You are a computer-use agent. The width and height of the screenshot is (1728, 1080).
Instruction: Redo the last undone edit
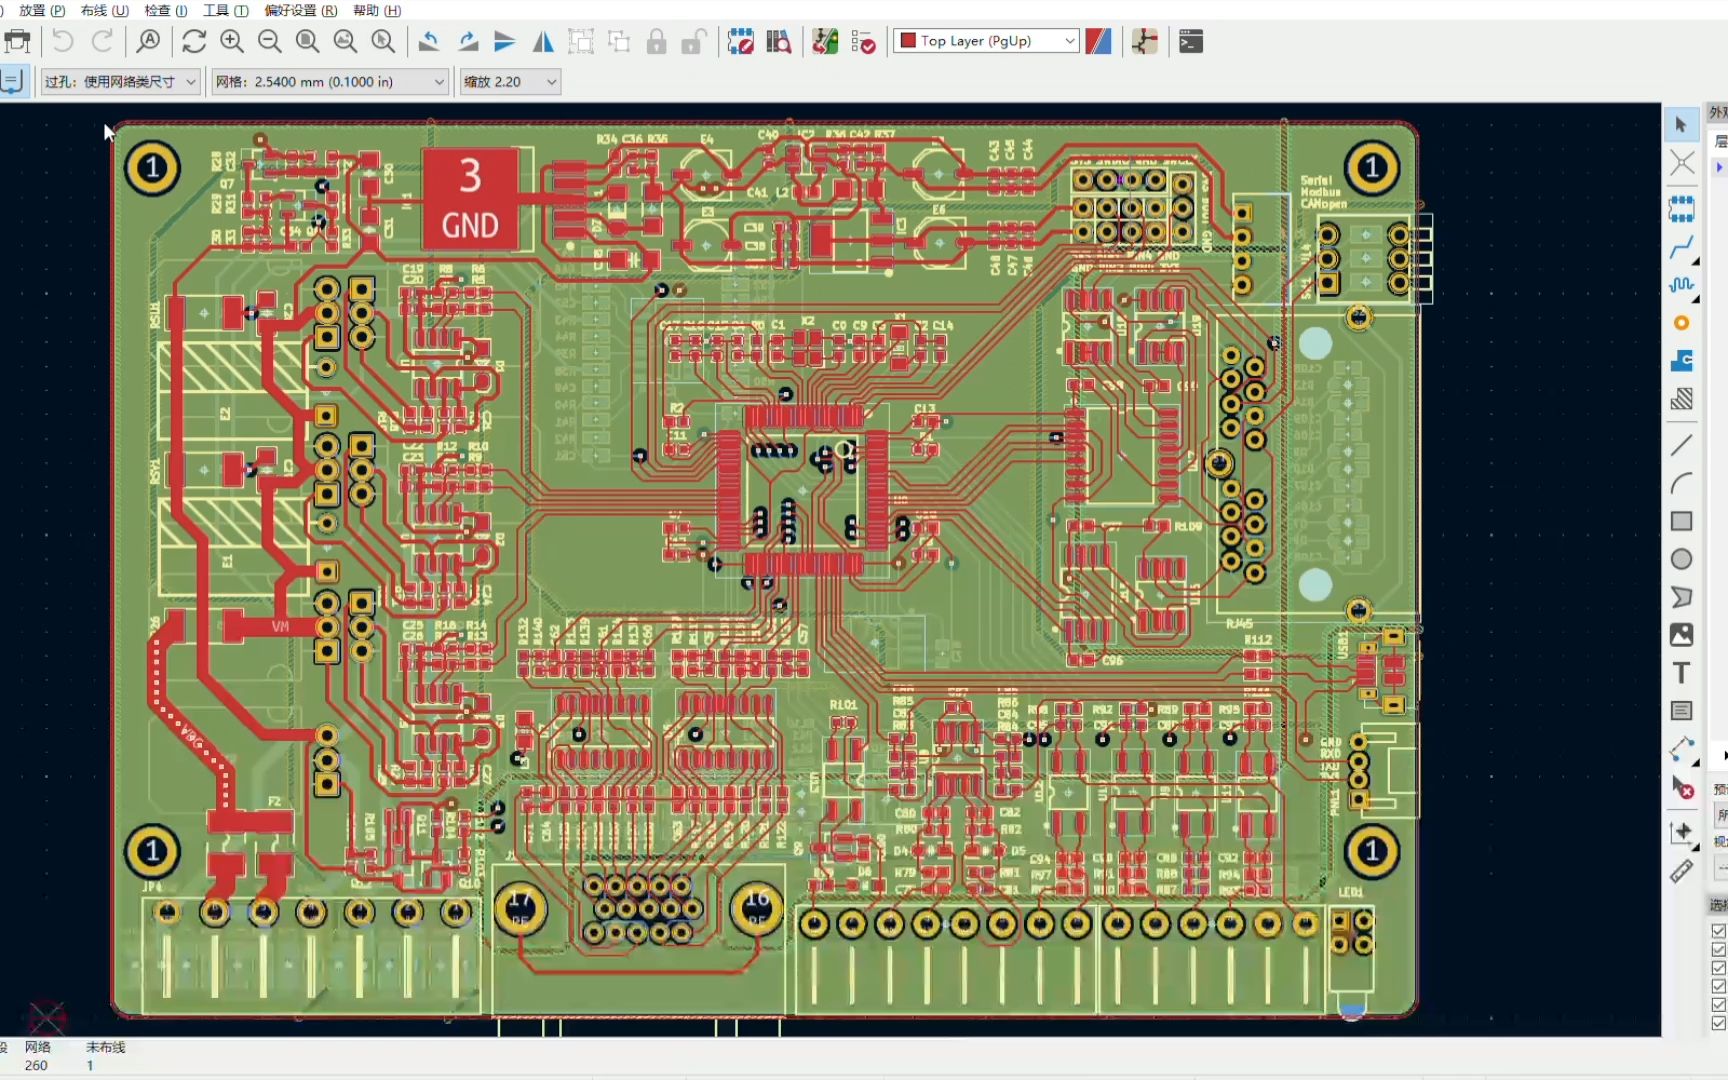102,41
